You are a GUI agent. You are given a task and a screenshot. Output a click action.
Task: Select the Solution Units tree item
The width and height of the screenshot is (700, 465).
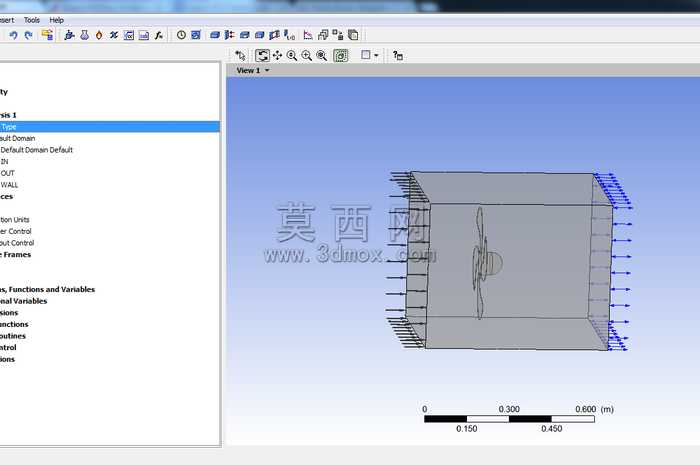[x=14, y=220]
